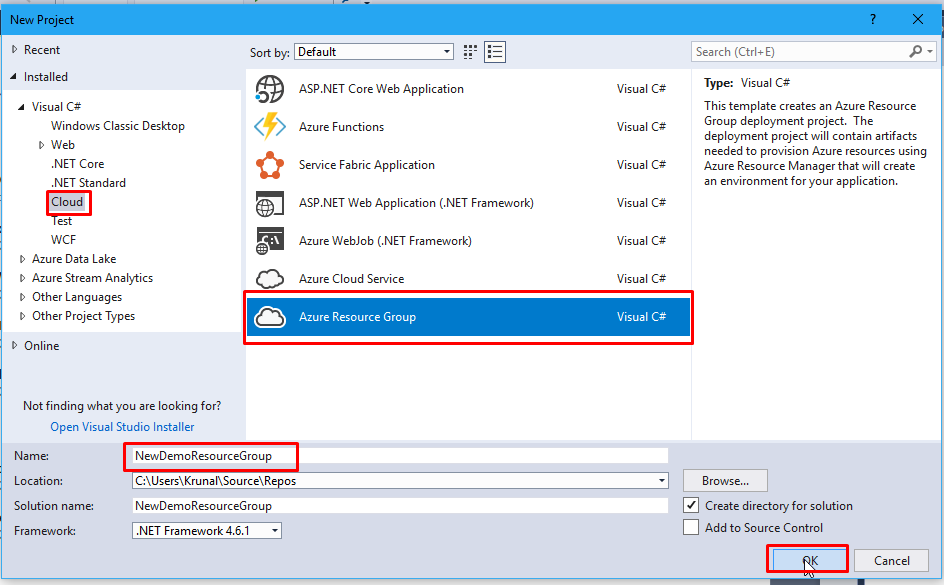This screenshot has width=944, height=585.
Task: Open the Location path dropdown arrow
Action: (x=662, y=480)
